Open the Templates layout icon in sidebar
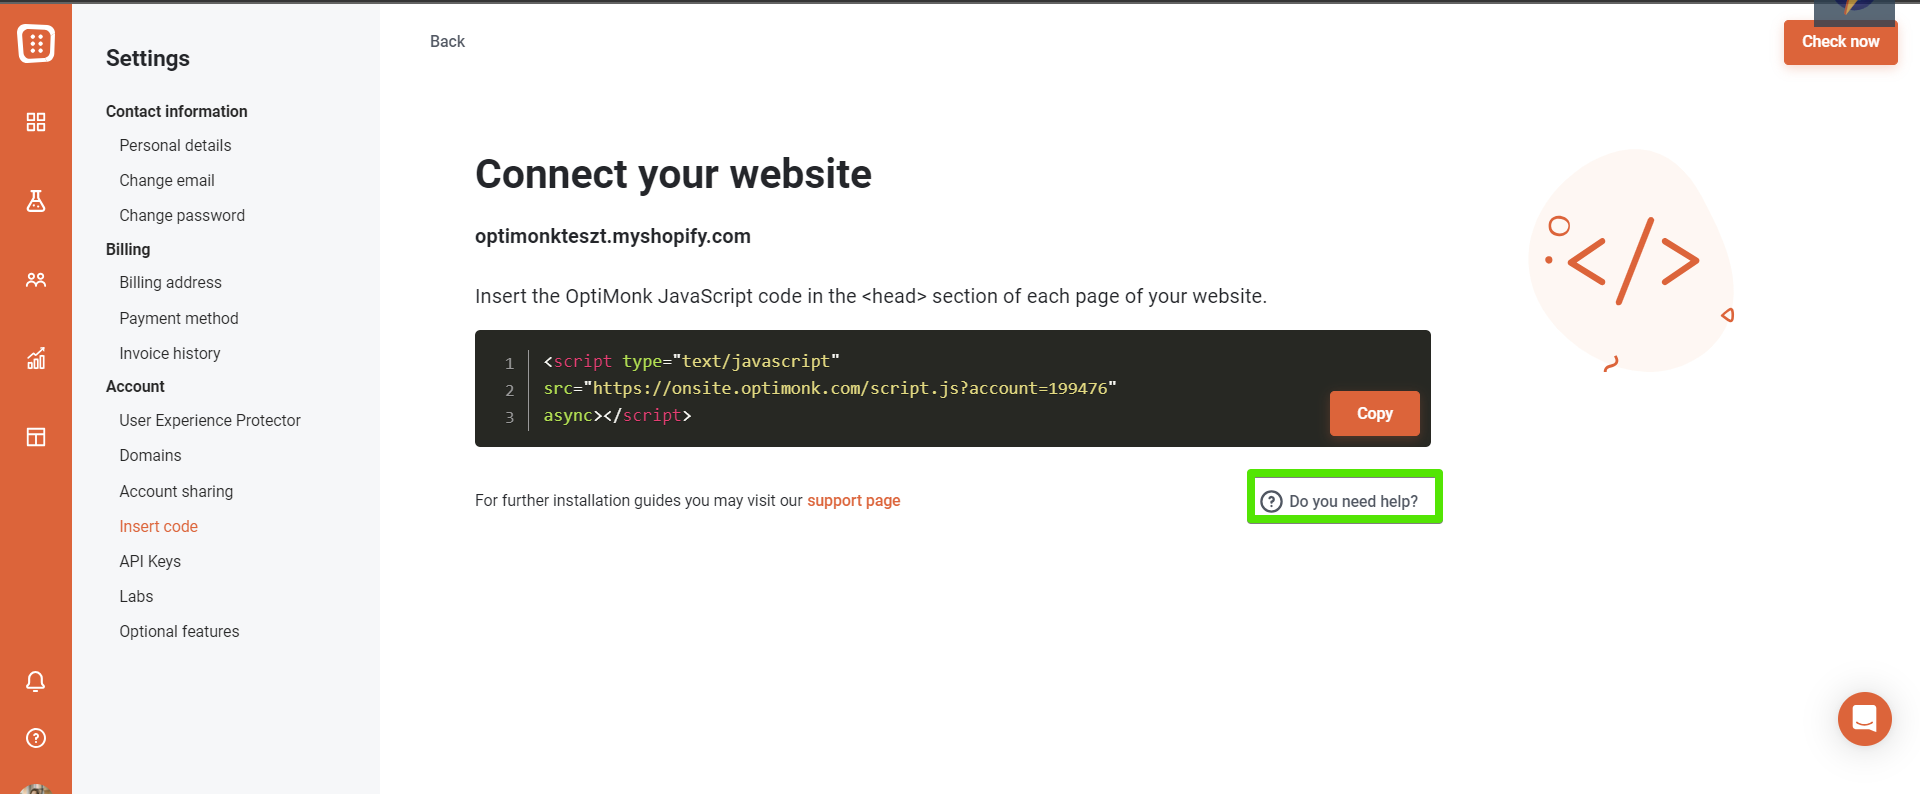This screenshot has width=1920, height=794. point(36,437)
